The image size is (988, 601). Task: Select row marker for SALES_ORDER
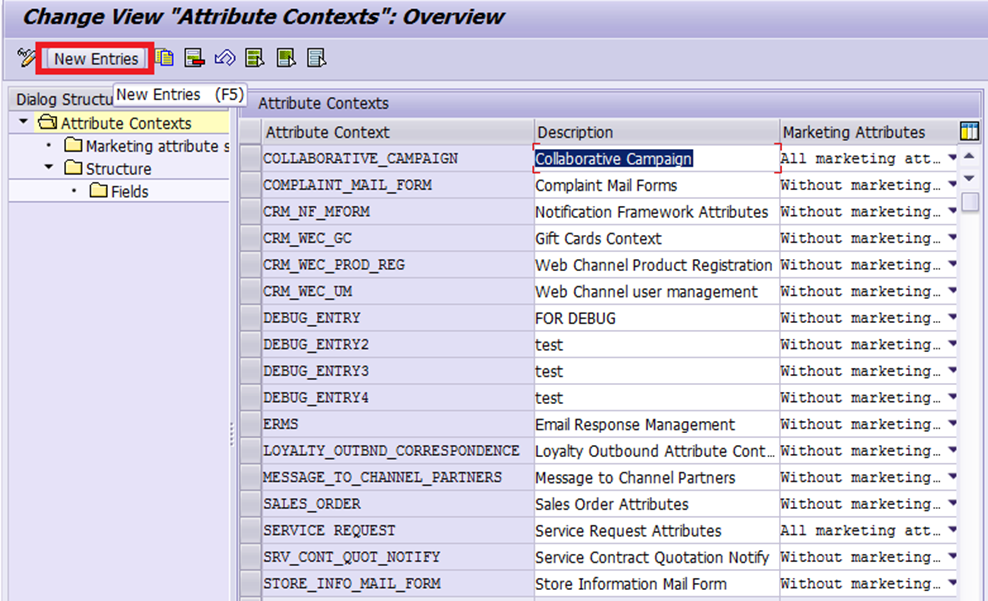(x=250, y=504)
